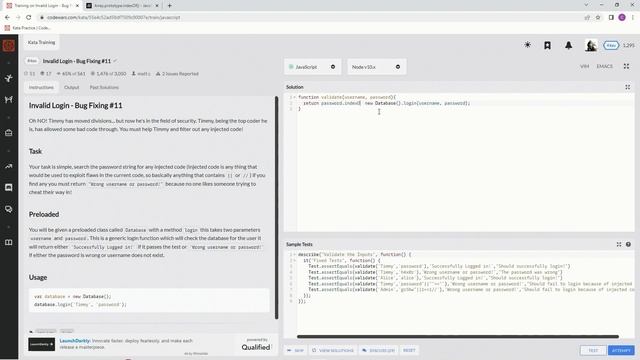Click the kata author name link
The height and width of the screenshot is (360, 640).
click(x=144, y=74)
